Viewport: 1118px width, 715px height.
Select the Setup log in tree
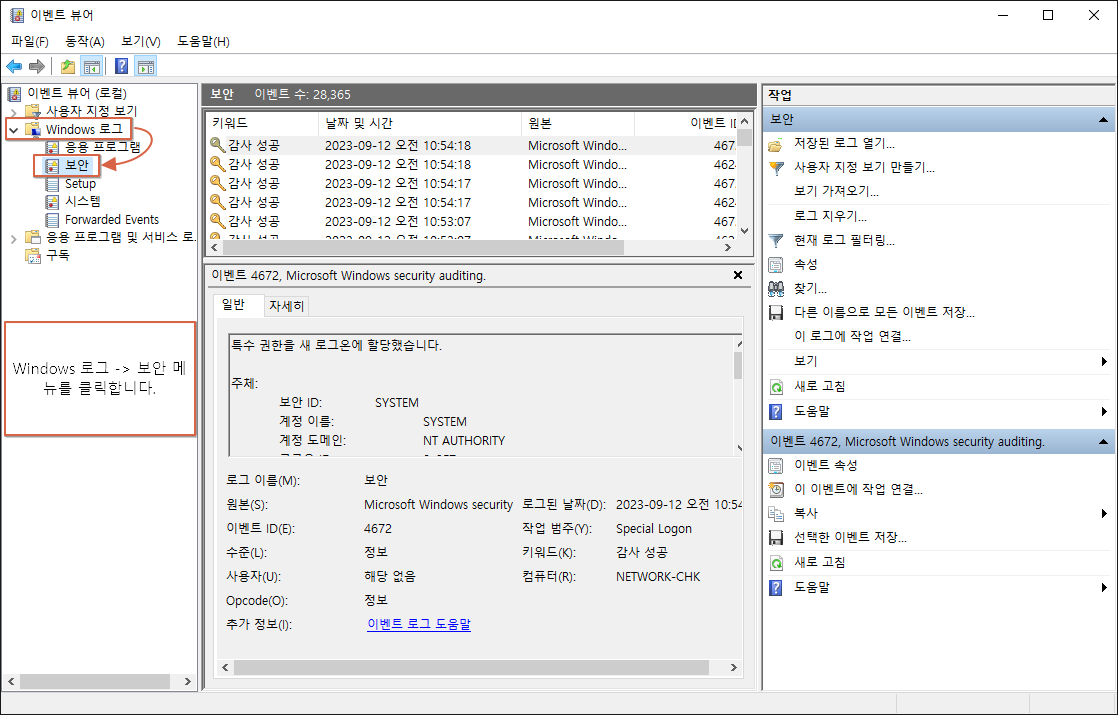click(80, 183)
